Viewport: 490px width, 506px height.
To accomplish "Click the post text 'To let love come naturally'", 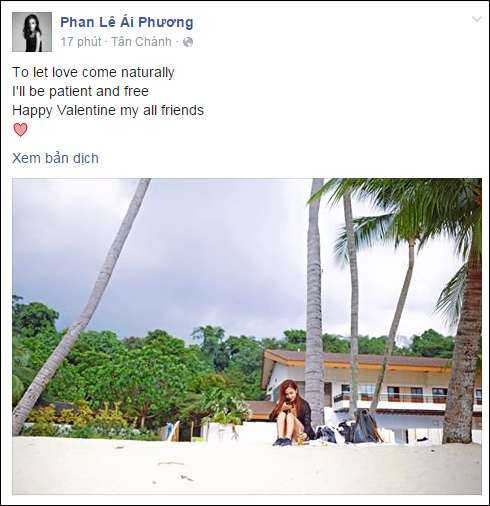I will coord(93,72).
